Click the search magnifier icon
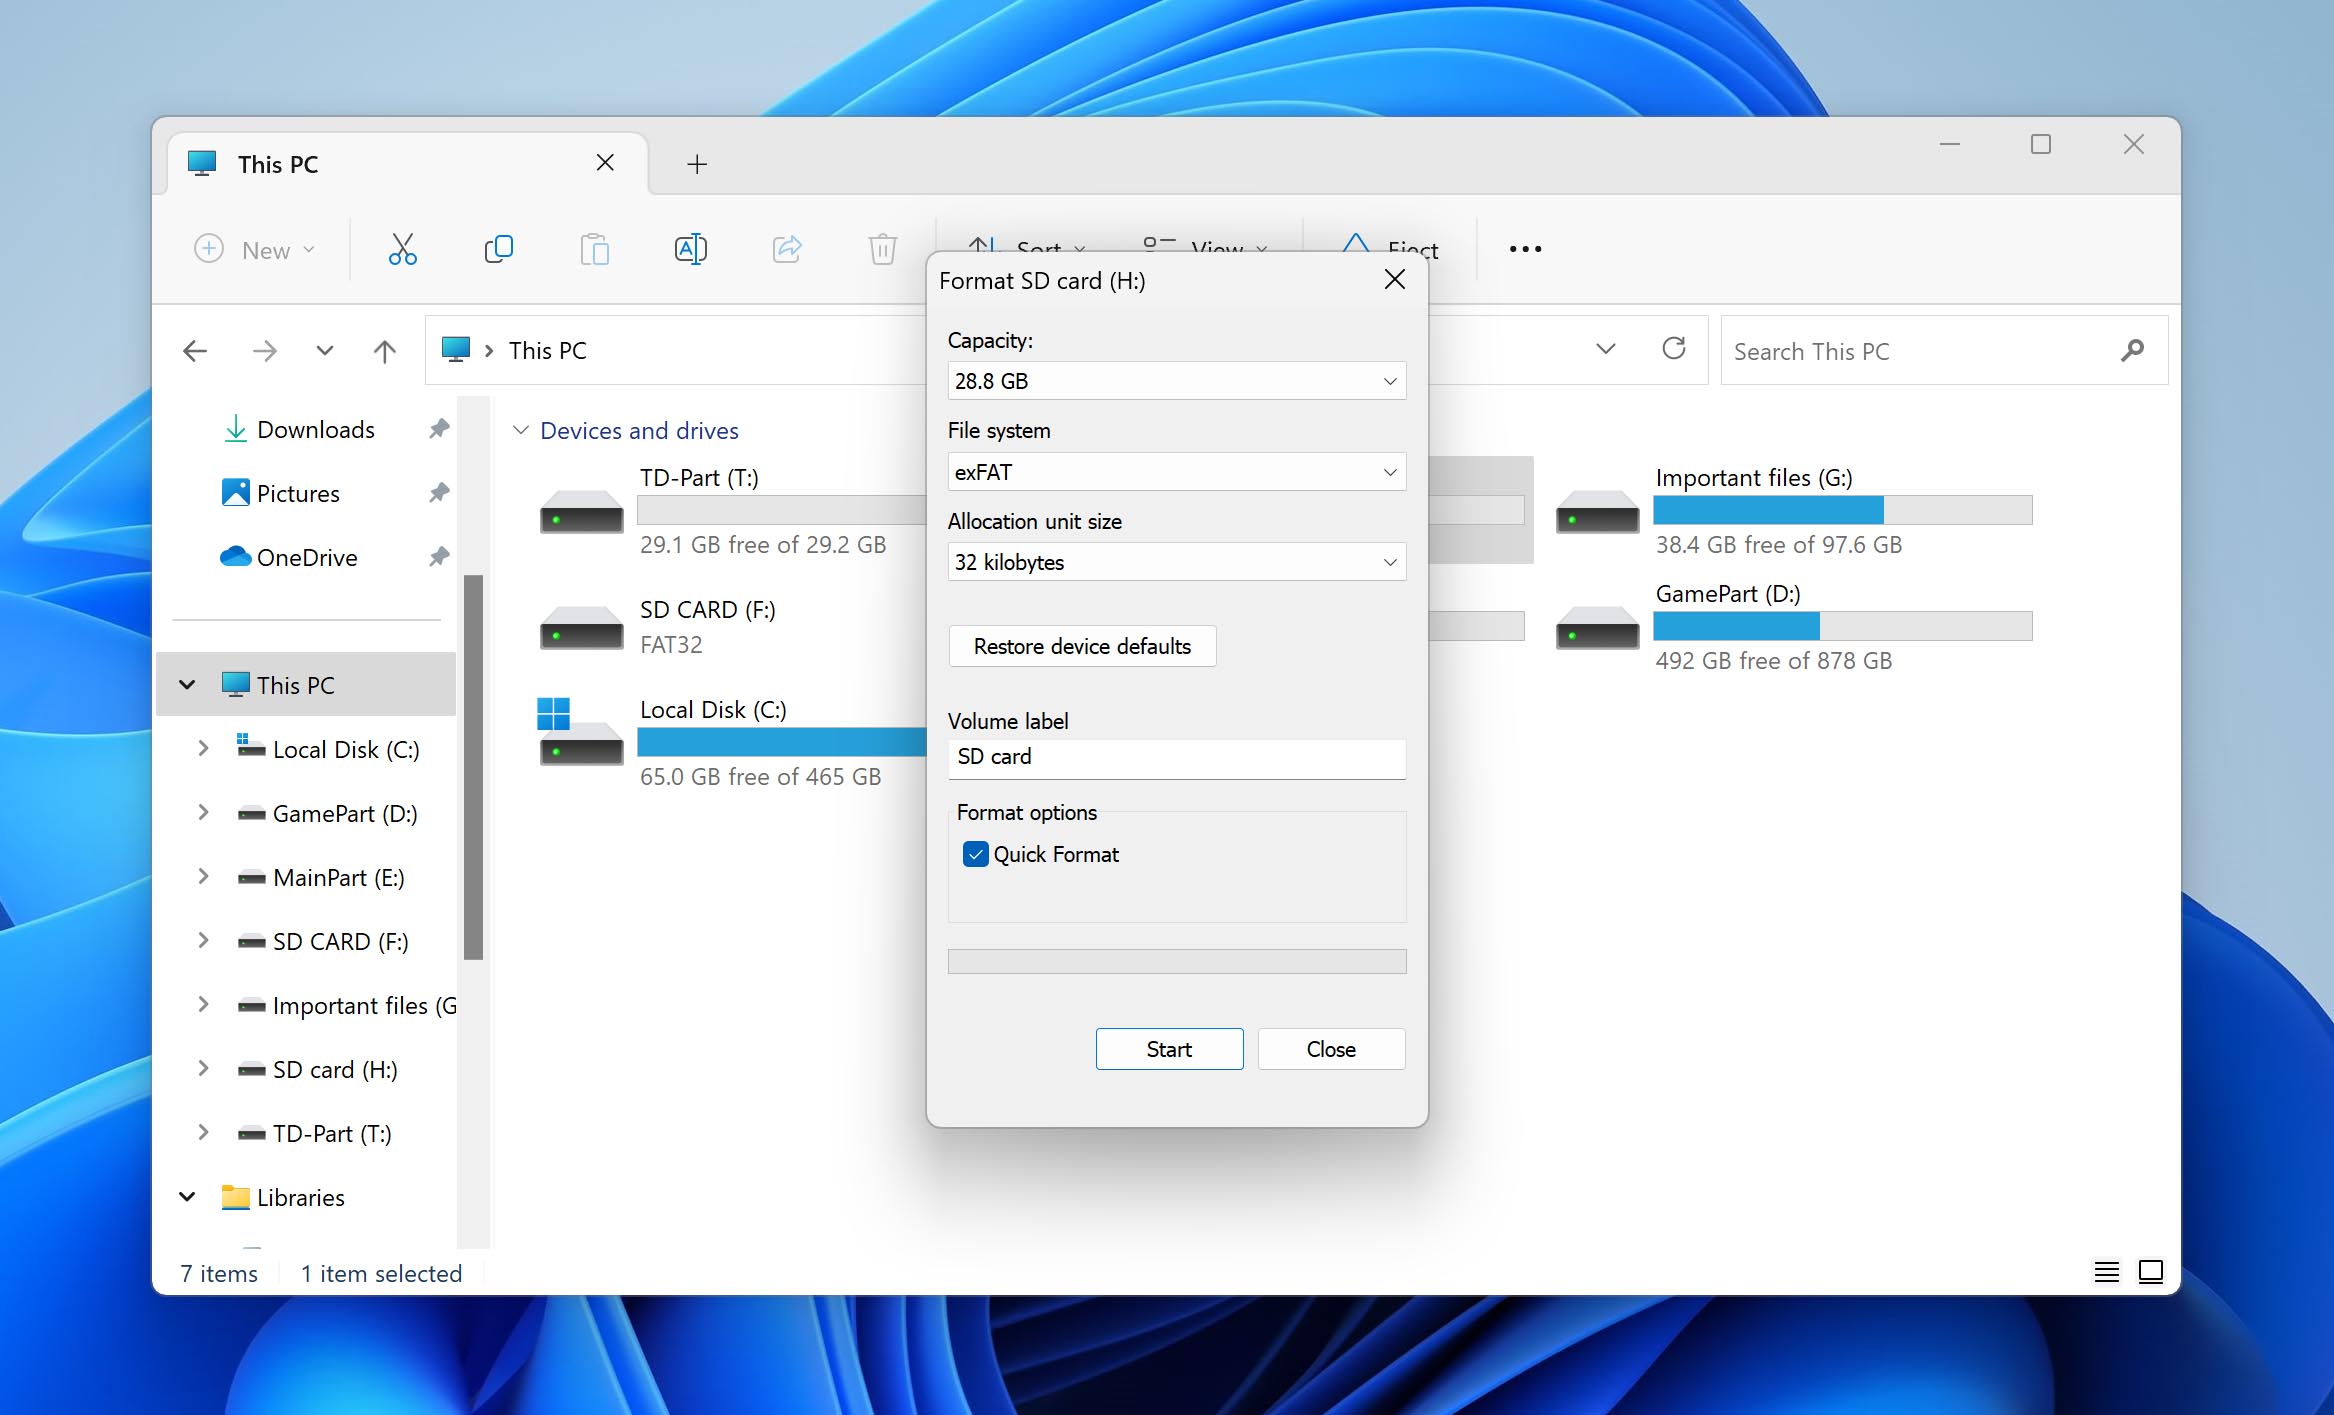Screen dimensions: 2334x1415 2131,350
